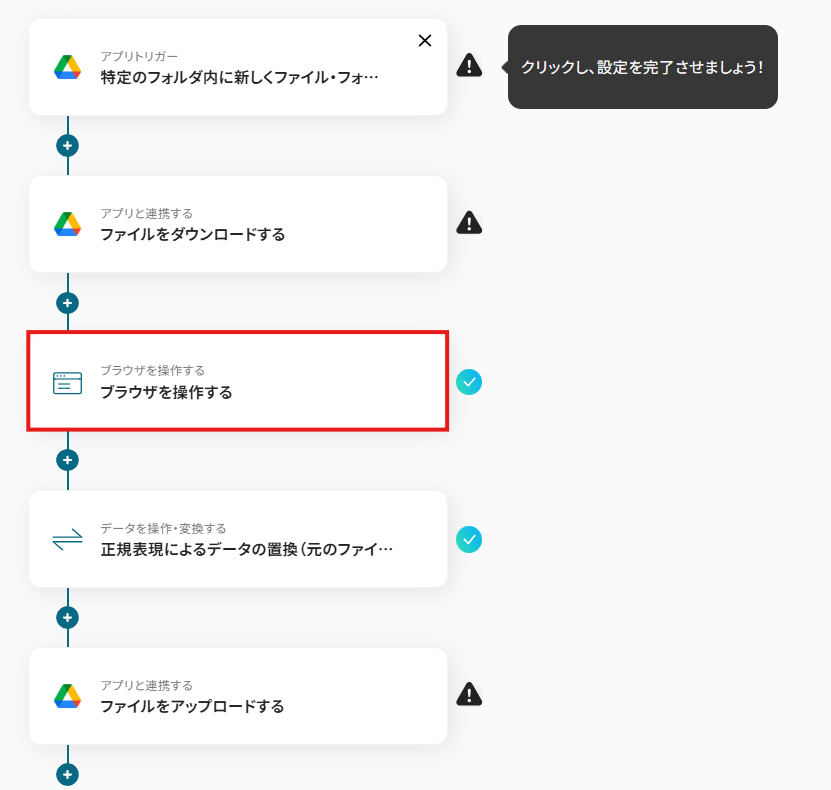Screen dimensions: 831x790
Task: Open the ファイルをダウンロードする step
Action: [x=238, y=224]
